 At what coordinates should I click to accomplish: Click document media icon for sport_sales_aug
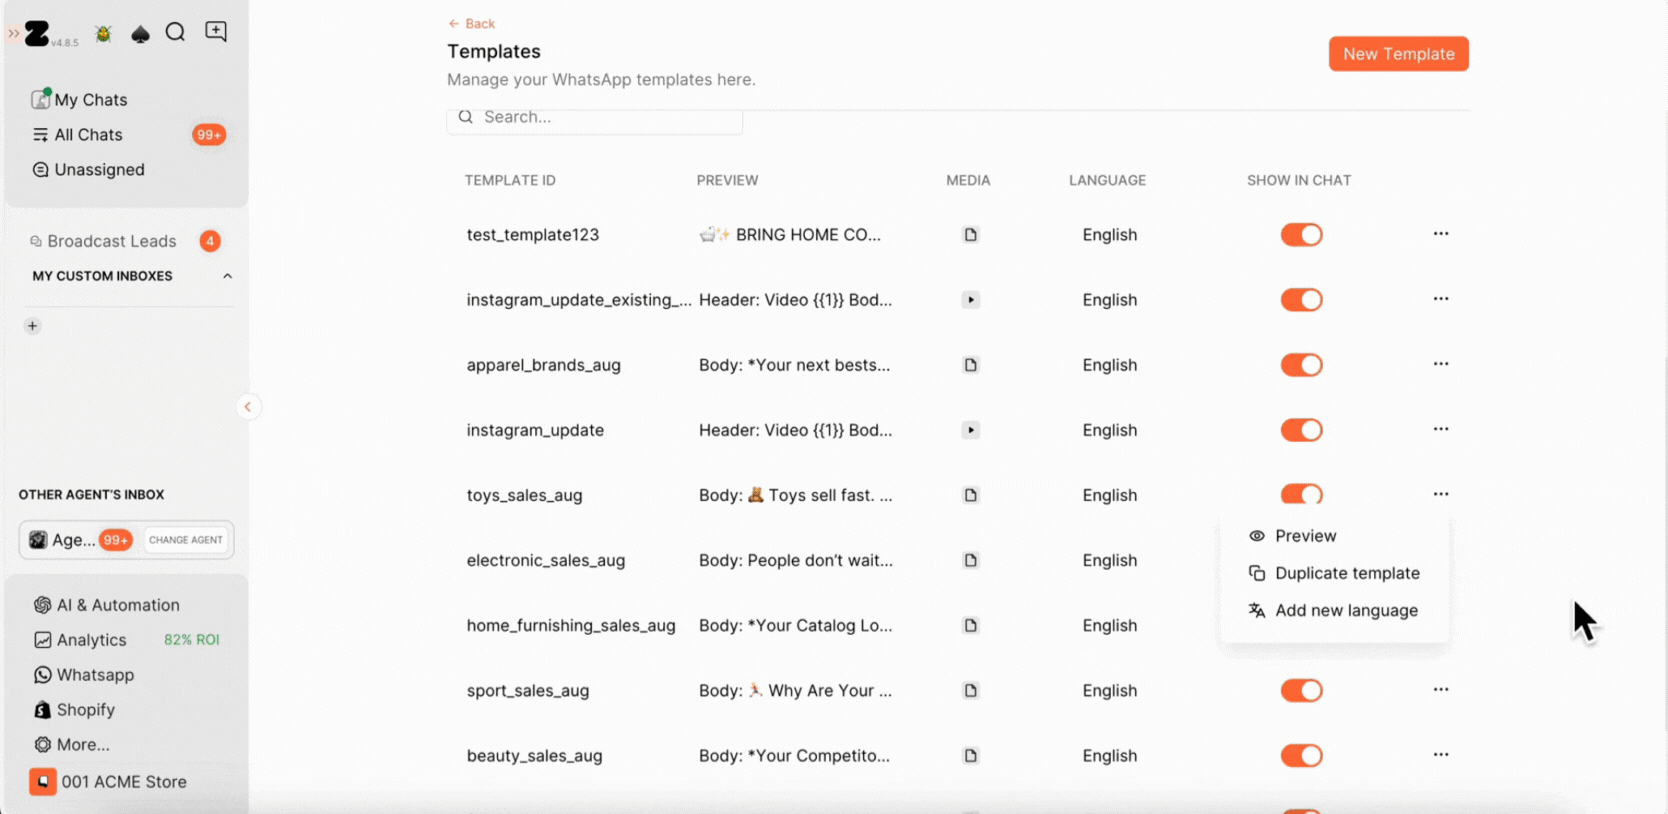click(970, 690)
